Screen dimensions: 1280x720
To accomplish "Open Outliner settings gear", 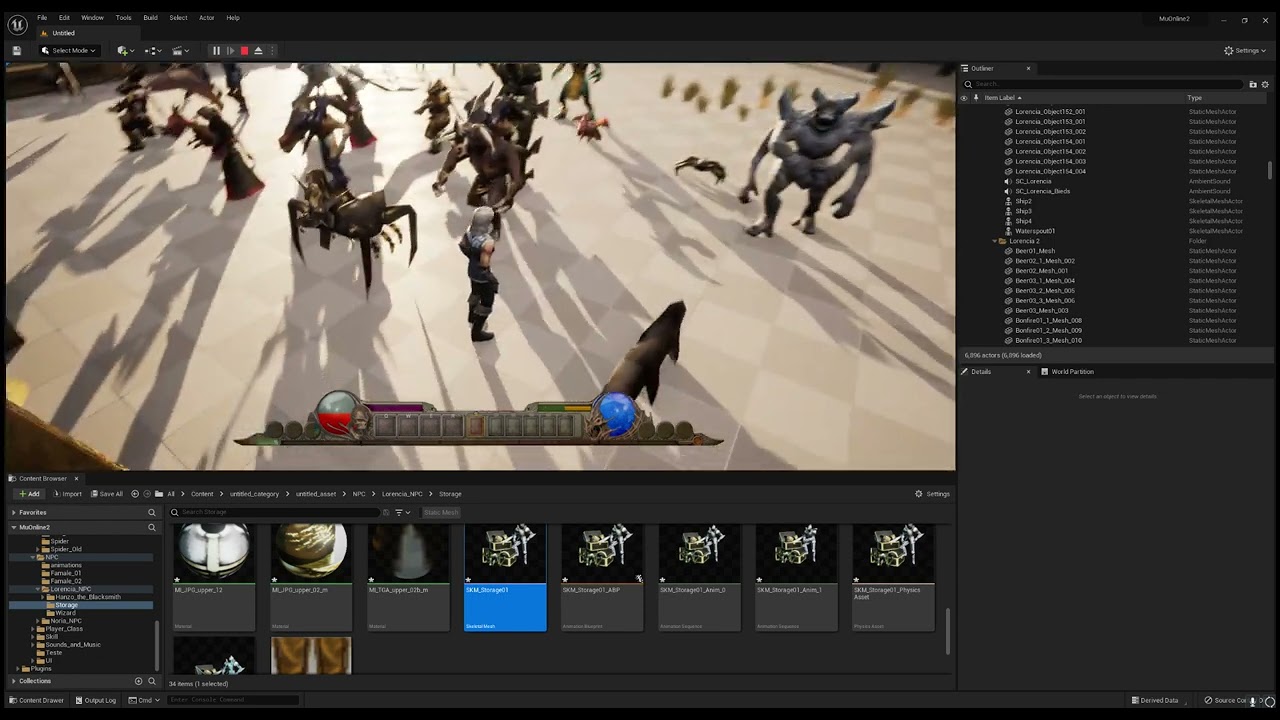I will pyautogui.click(x=1265, y=85).
